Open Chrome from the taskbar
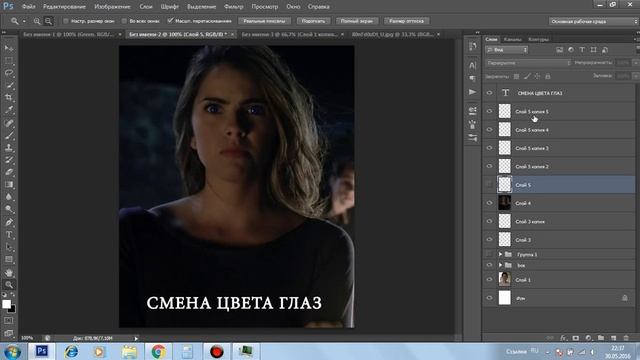 pyautogui.click(x=158, y=351)
